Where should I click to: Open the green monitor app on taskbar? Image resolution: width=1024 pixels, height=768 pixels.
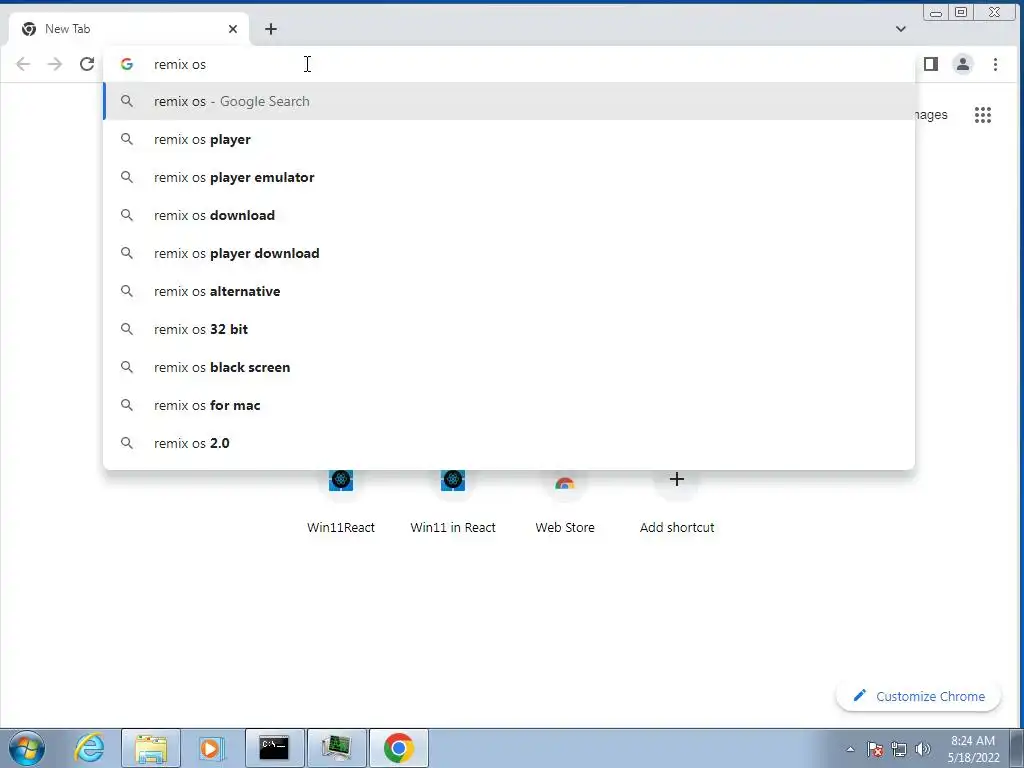(336, 748)
